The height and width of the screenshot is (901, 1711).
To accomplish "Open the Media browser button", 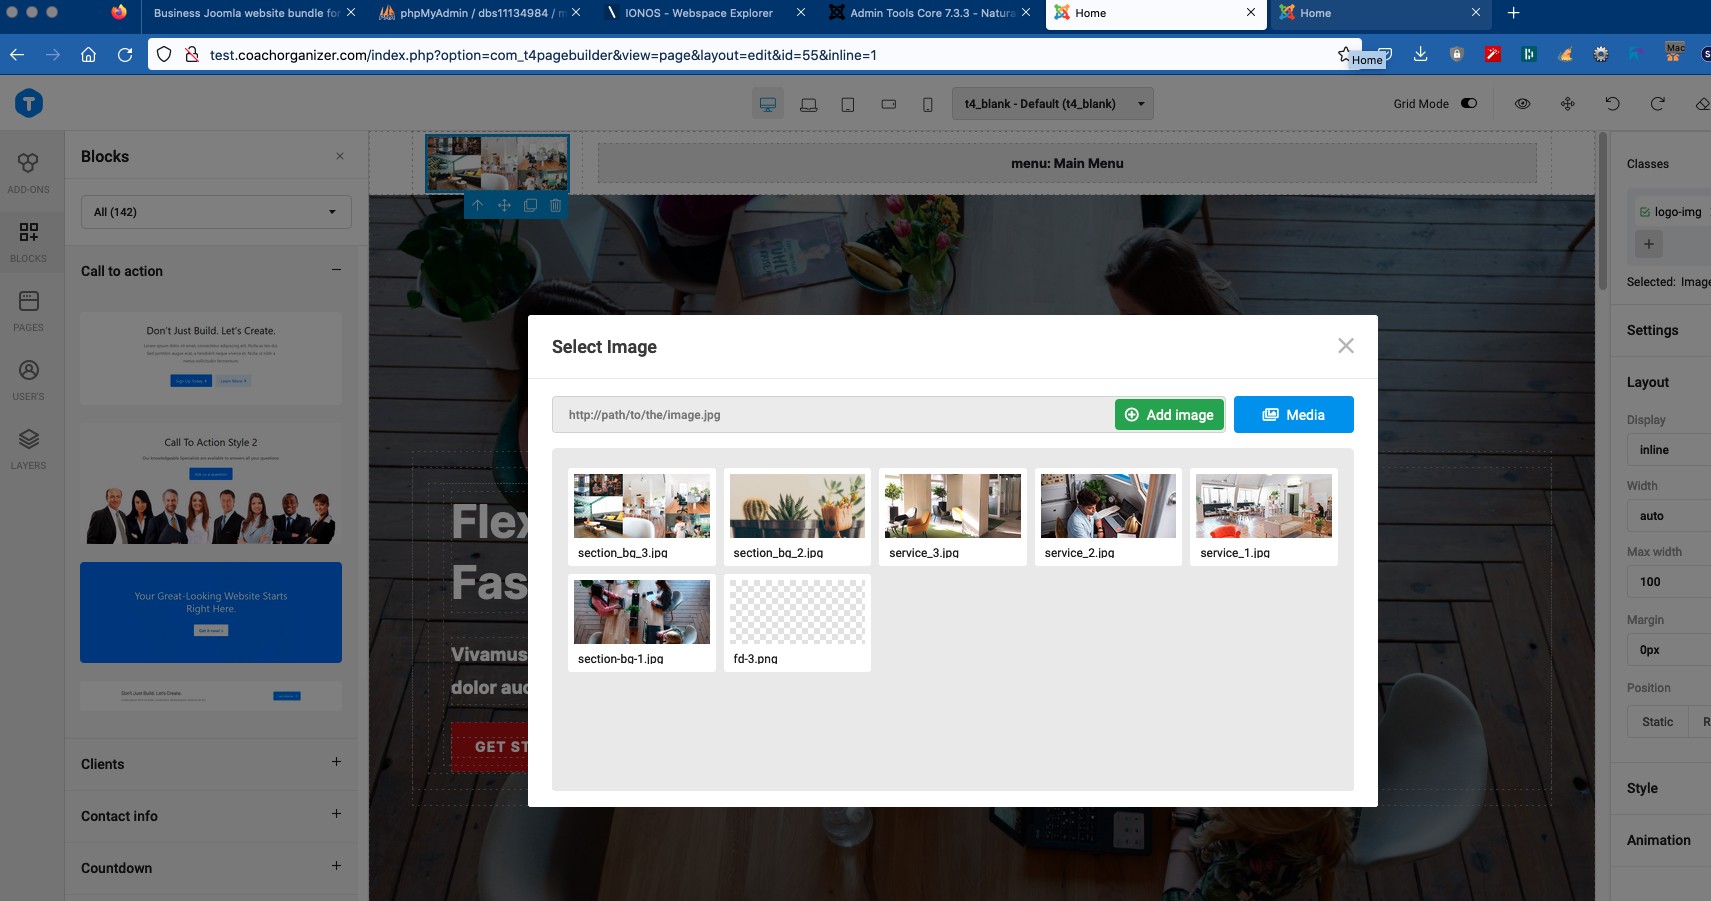I will (1293, 415).
